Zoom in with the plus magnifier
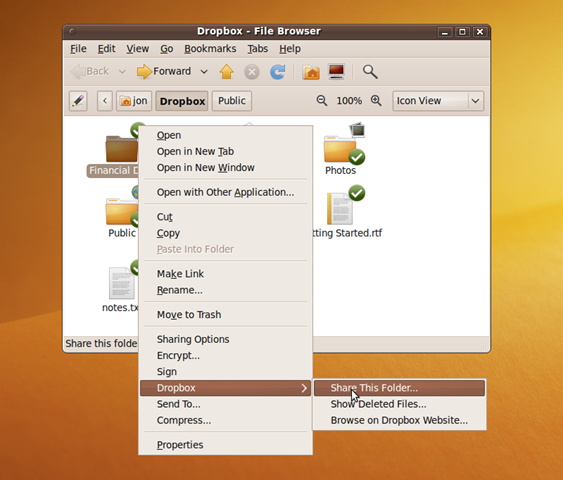 376,101
